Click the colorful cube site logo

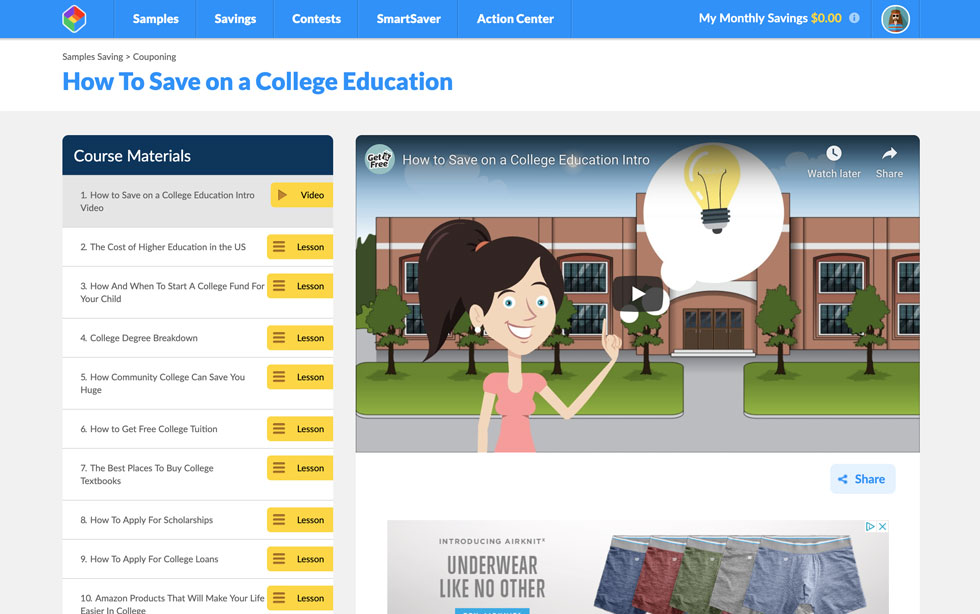pyautogui.click(x=74, y=19)
